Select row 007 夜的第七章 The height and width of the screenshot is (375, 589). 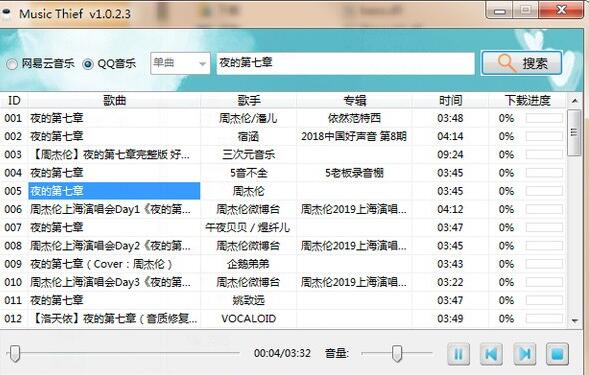tap(283, 227)
